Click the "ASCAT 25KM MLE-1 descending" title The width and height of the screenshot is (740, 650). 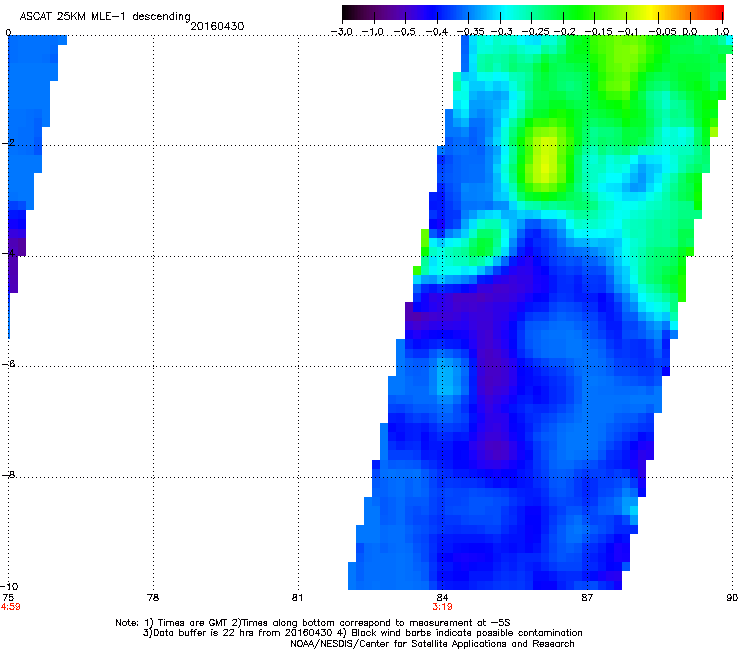click(x=105, y=16)
